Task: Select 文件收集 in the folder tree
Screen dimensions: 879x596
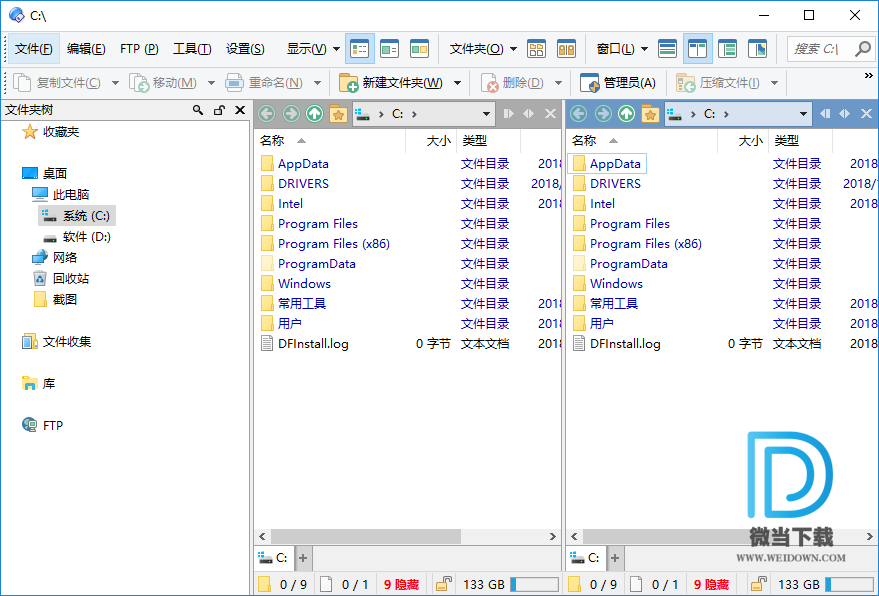Action: 56,341
